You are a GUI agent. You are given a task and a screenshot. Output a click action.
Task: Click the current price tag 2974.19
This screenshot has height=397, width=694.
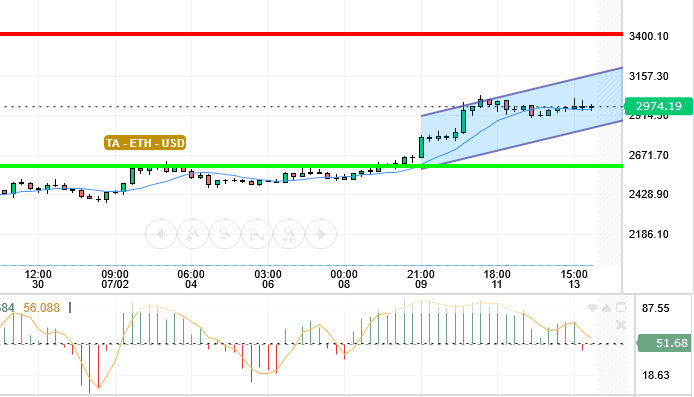point(659,106)
